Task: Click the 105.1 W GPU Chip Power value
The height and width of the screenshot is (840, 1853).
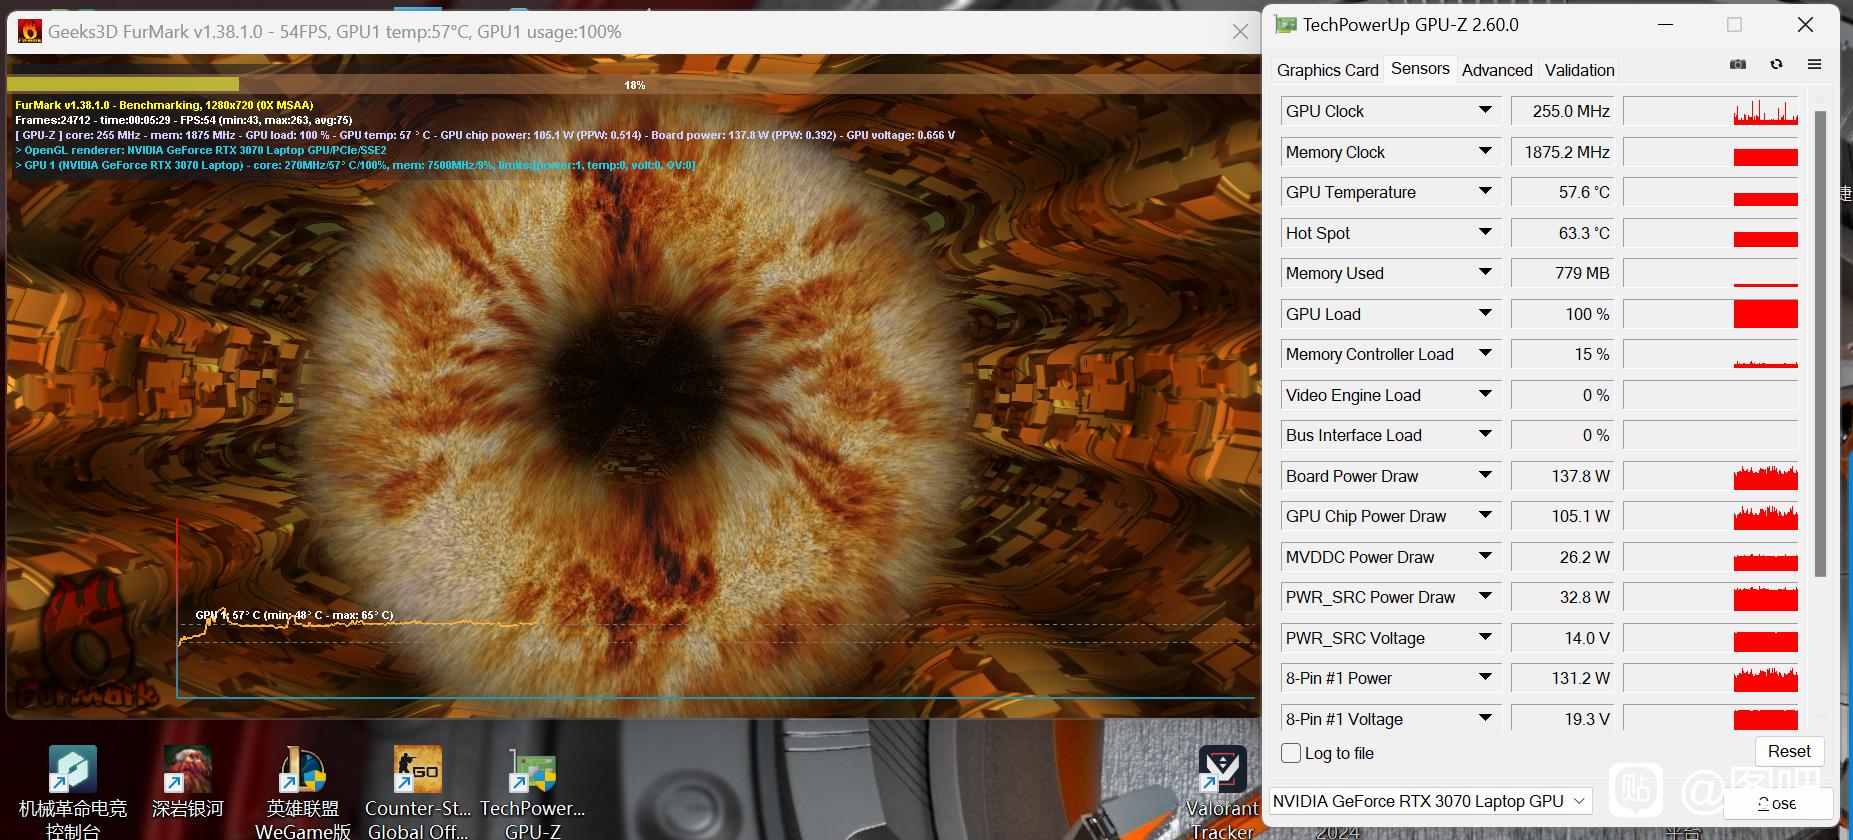Action: (1561, 516)
